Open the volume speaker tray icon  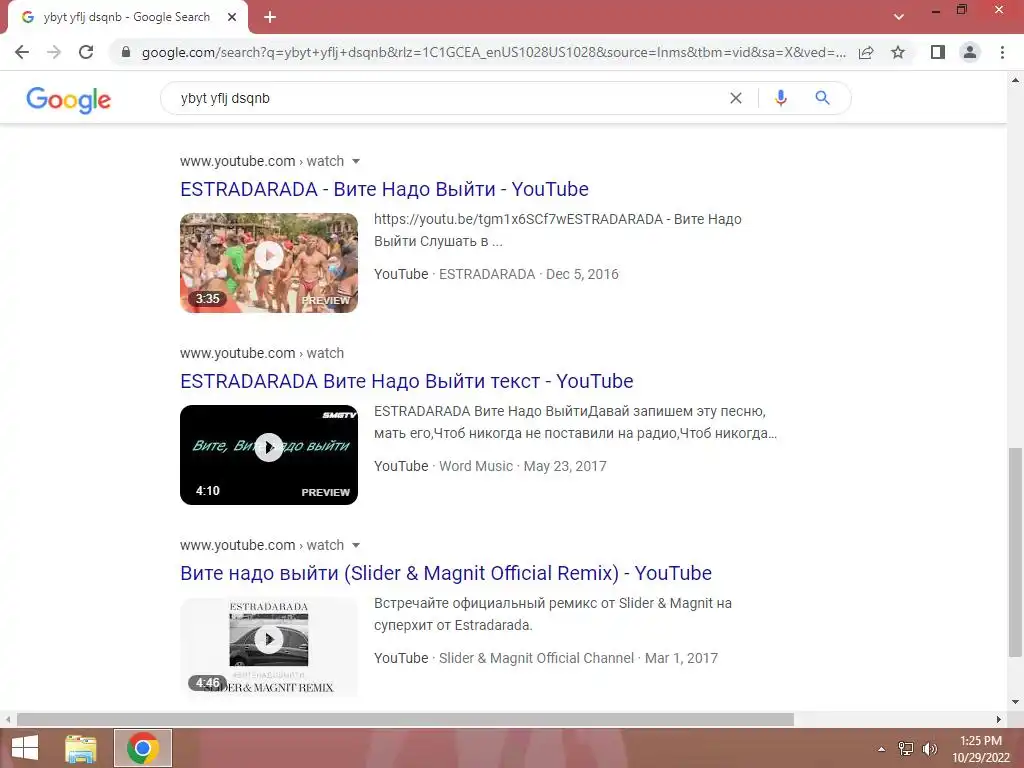[x=929, y=749]
